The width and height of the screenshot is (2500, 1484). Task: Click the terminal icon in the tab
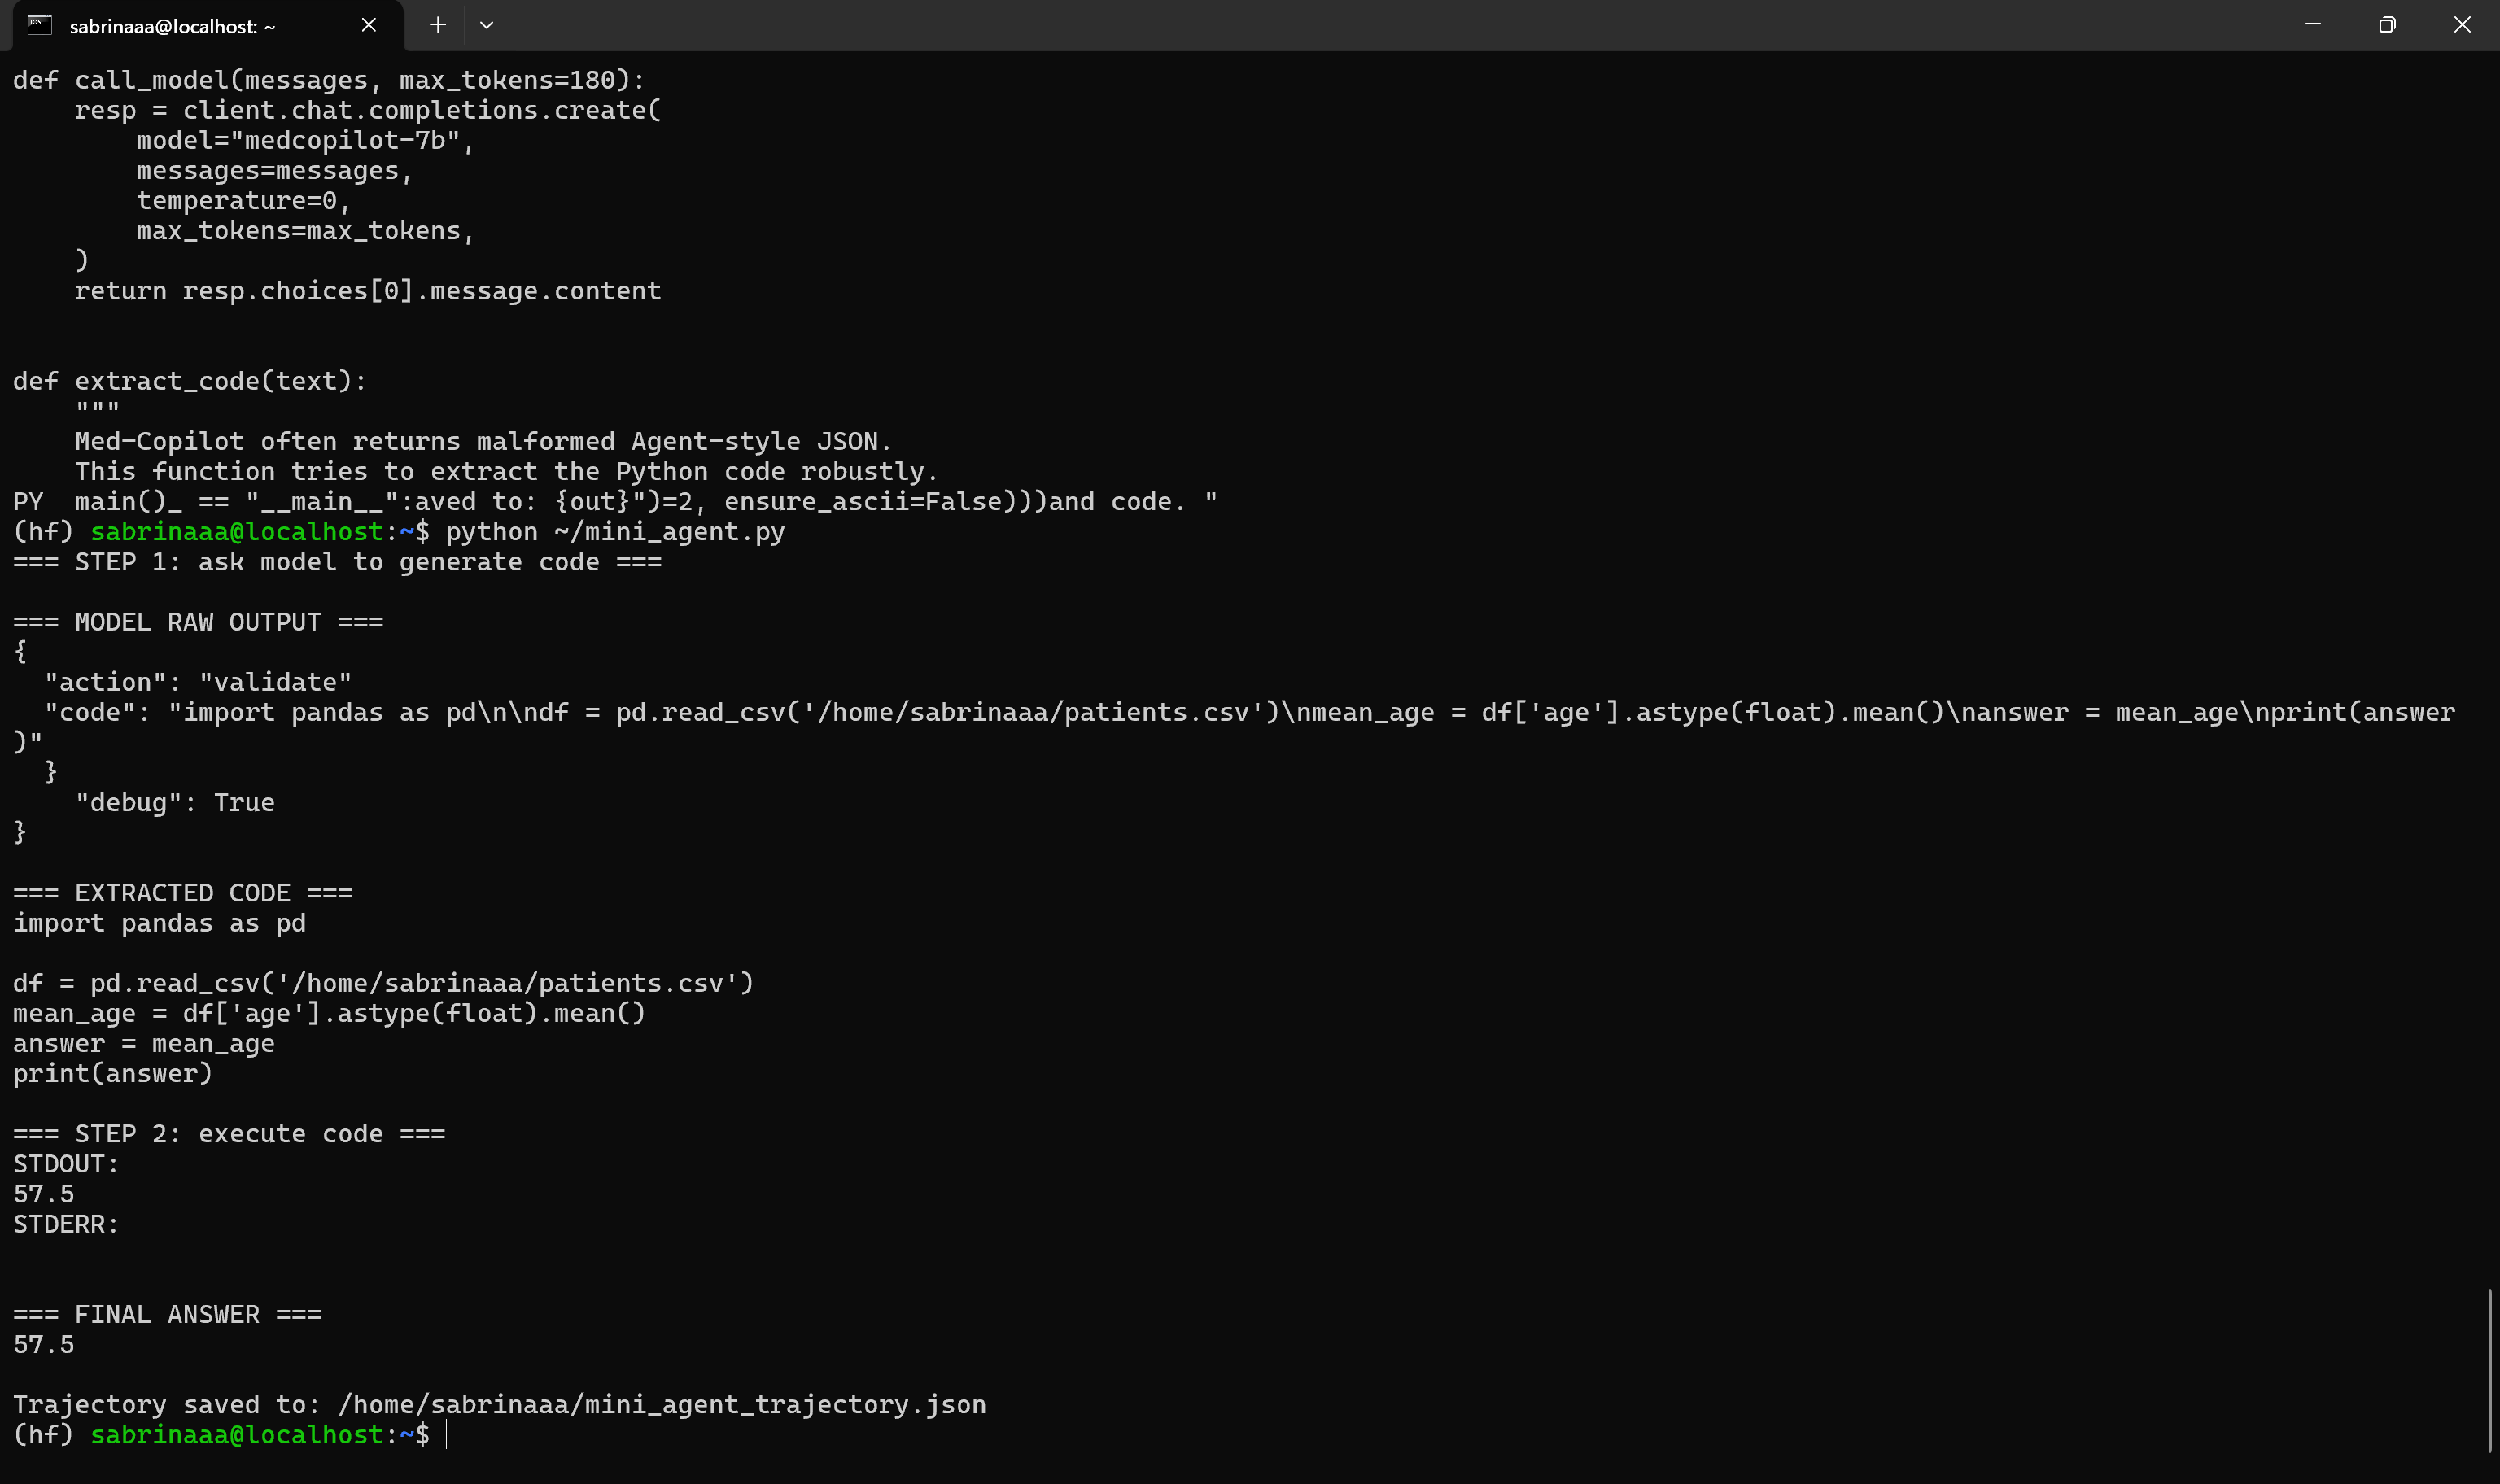pos(40,25)
